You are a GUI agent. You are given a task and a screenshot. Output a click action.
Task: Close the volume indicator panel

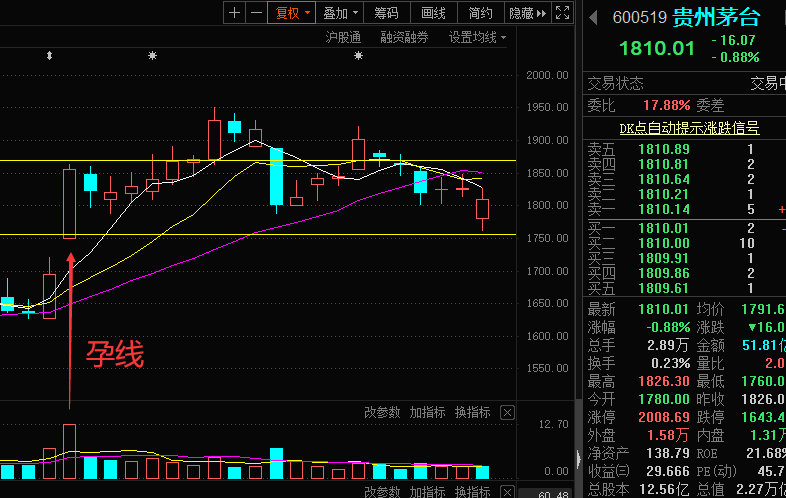tap(507, 413)
